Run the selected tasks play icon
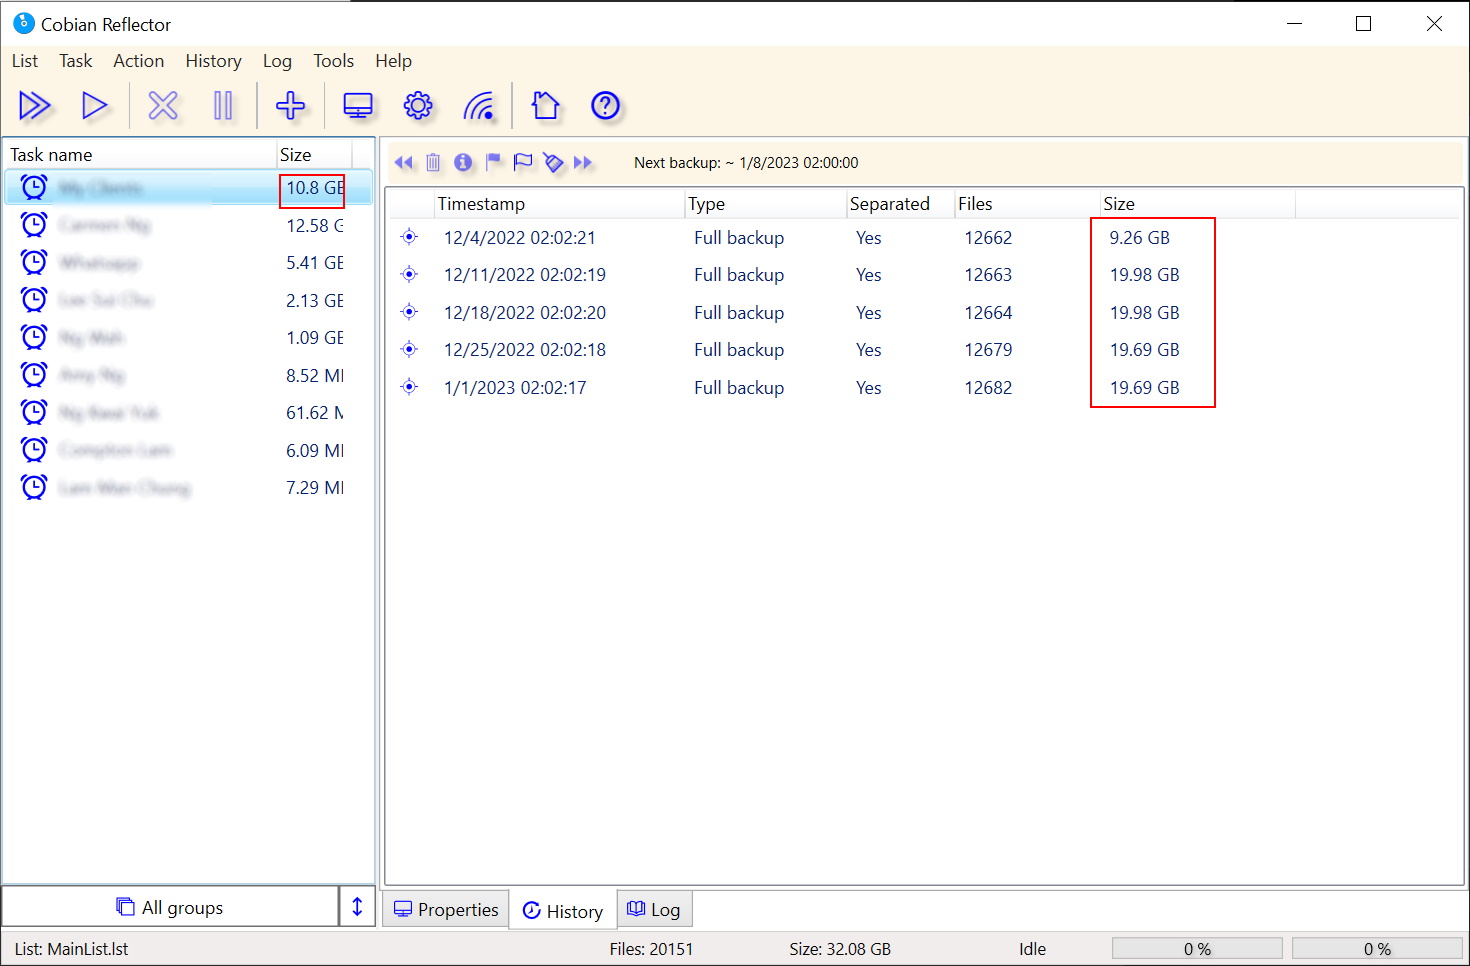This screenshot has height=966, width=1470. tap(94, 105)
